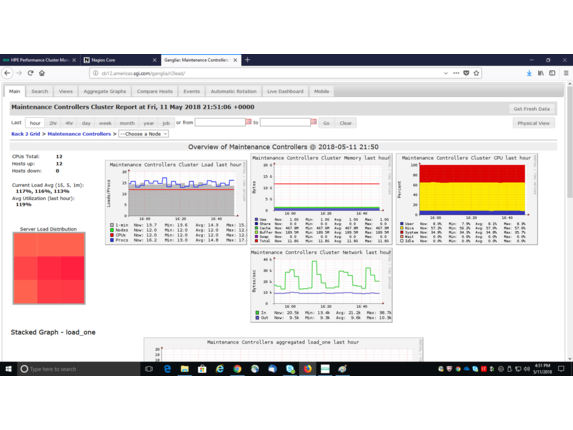Click the 'to' end date input field
This screenshot has height=430, width=573.
[285, 122]
